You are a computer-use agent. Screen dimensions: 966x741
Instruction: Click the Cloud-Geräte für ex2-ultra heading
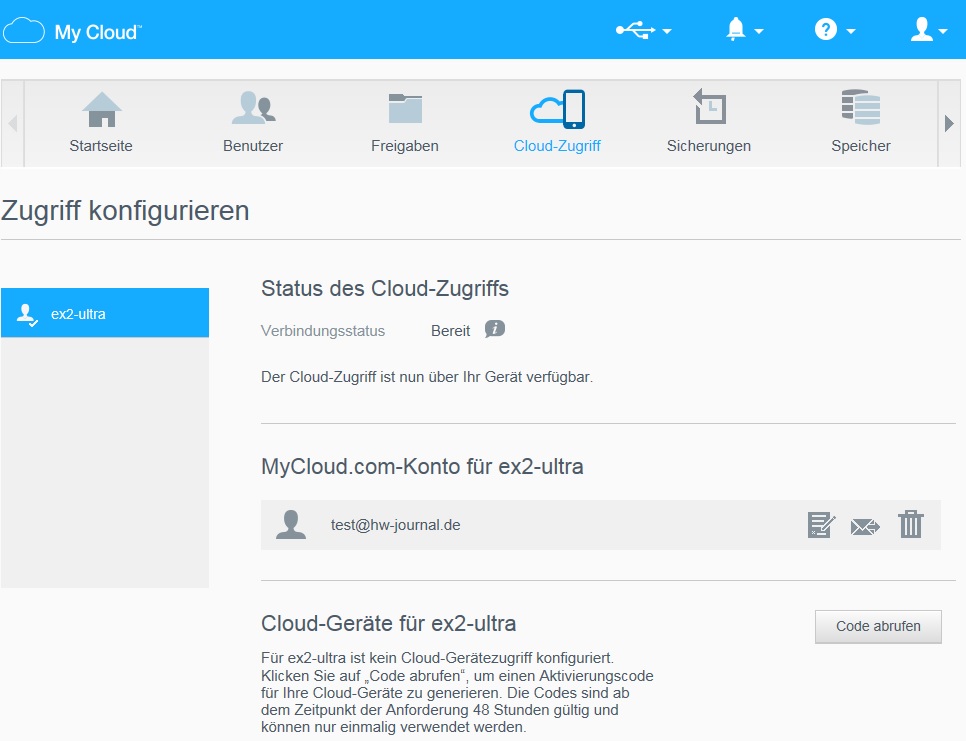[x=389, y=623]
